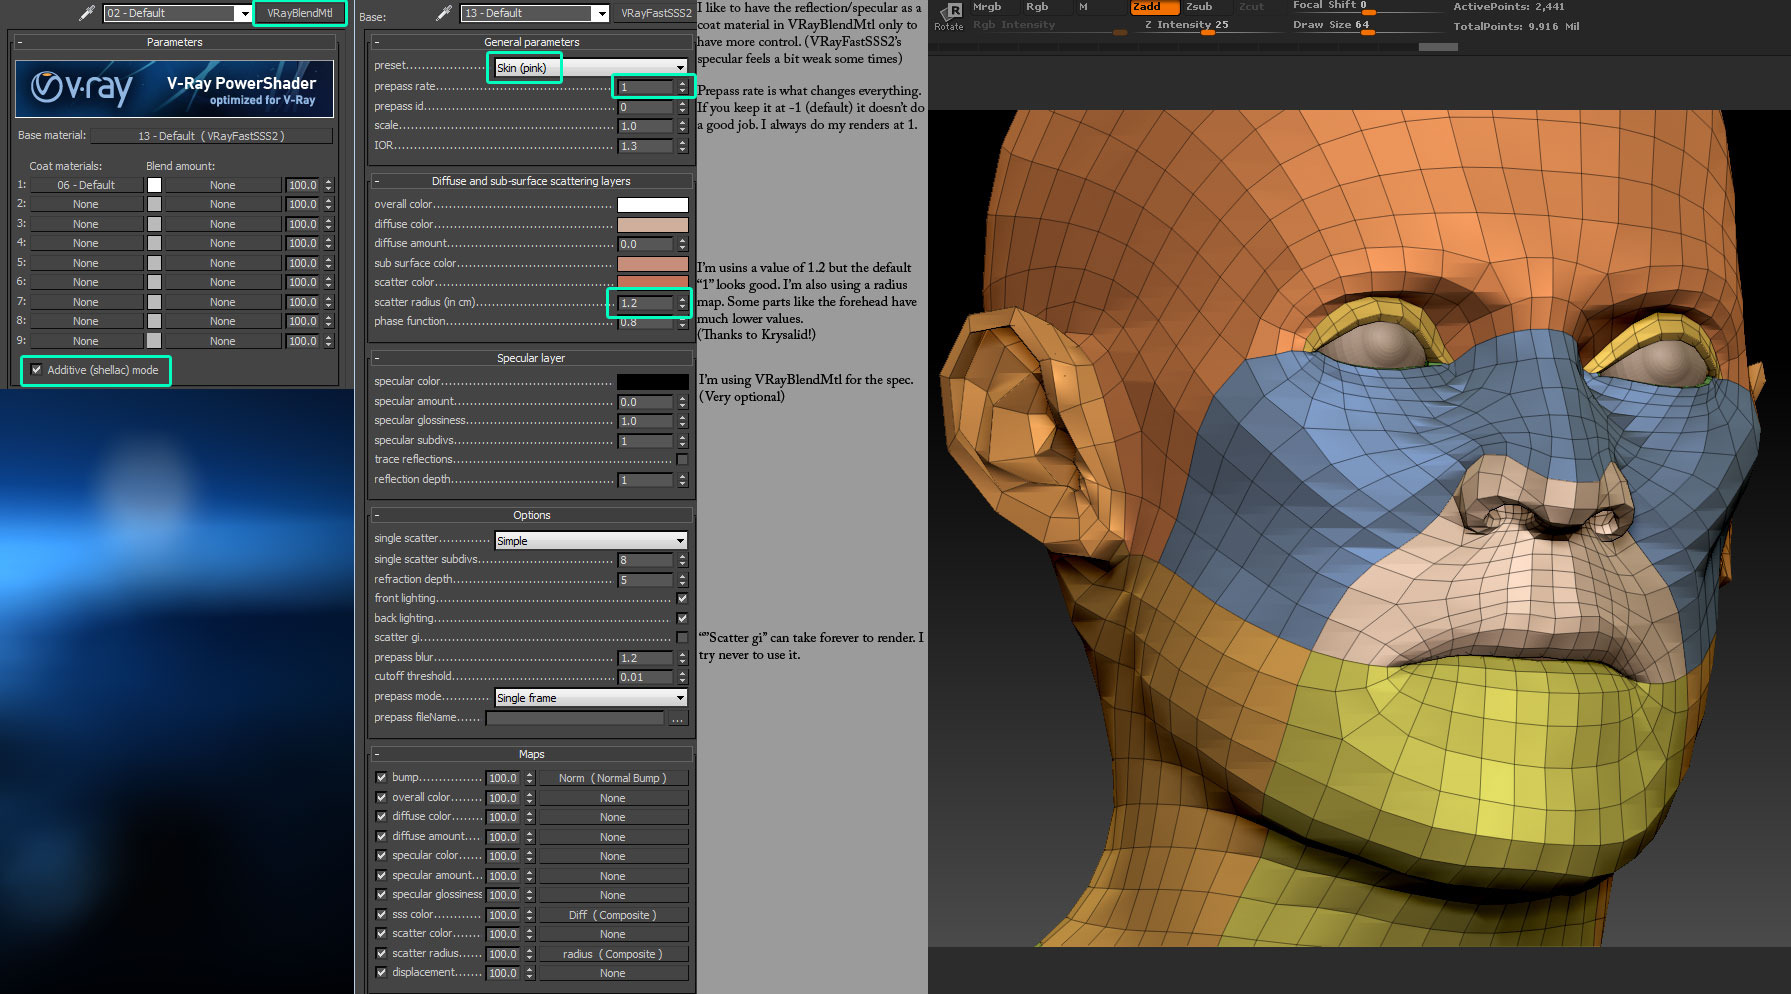Click the single scatter subdivs value field
Viewport: 1791px width, 994px height.
pos(646,560)
